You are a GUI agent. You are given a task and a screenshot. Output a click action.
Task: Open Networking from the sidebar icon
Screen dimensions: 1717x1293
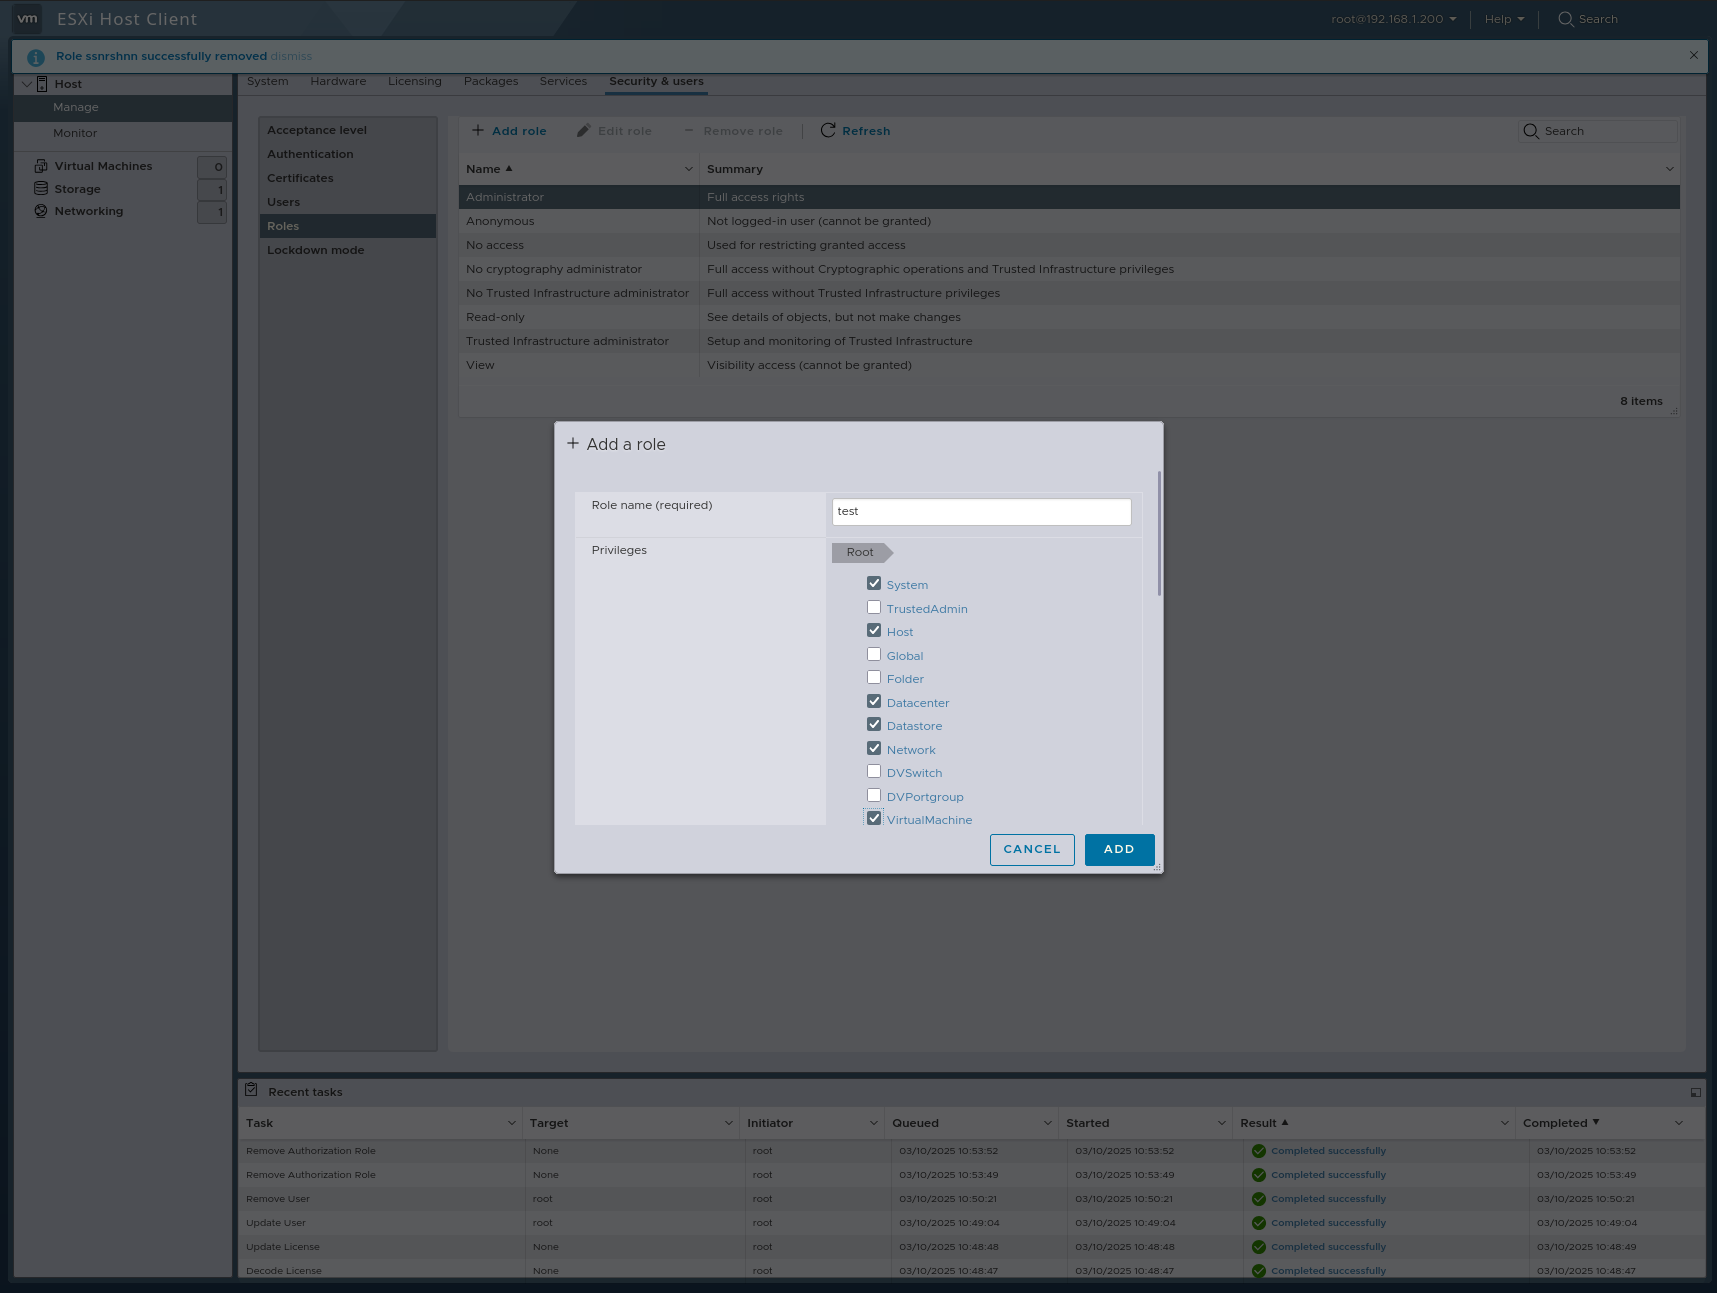[x=41, y=211]
